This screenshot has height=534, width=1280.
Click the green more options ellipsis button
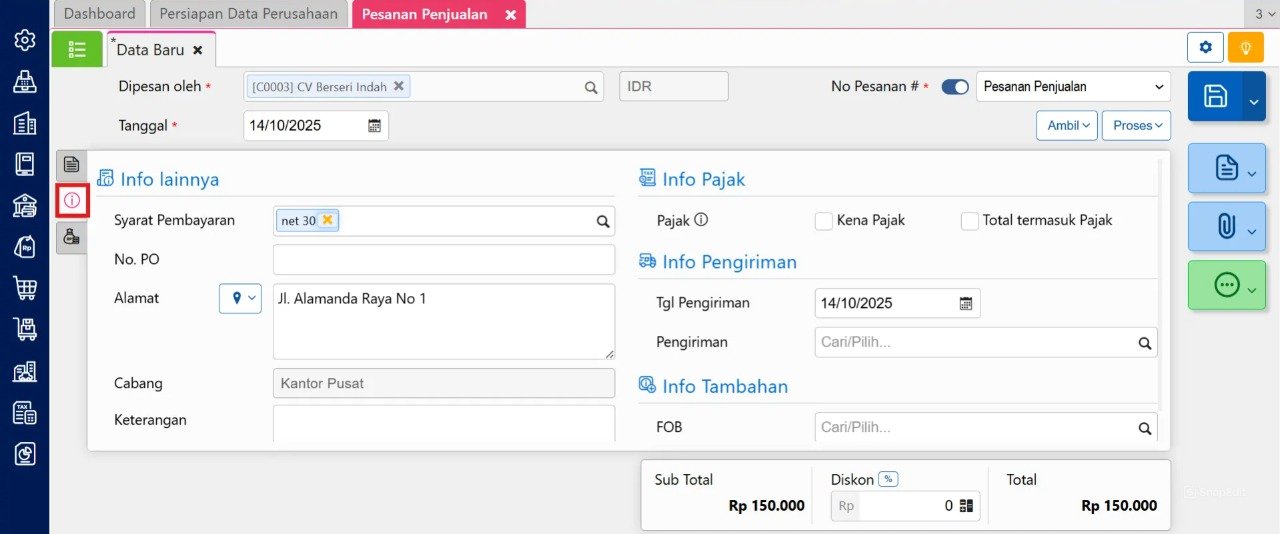coord(1225,285)
